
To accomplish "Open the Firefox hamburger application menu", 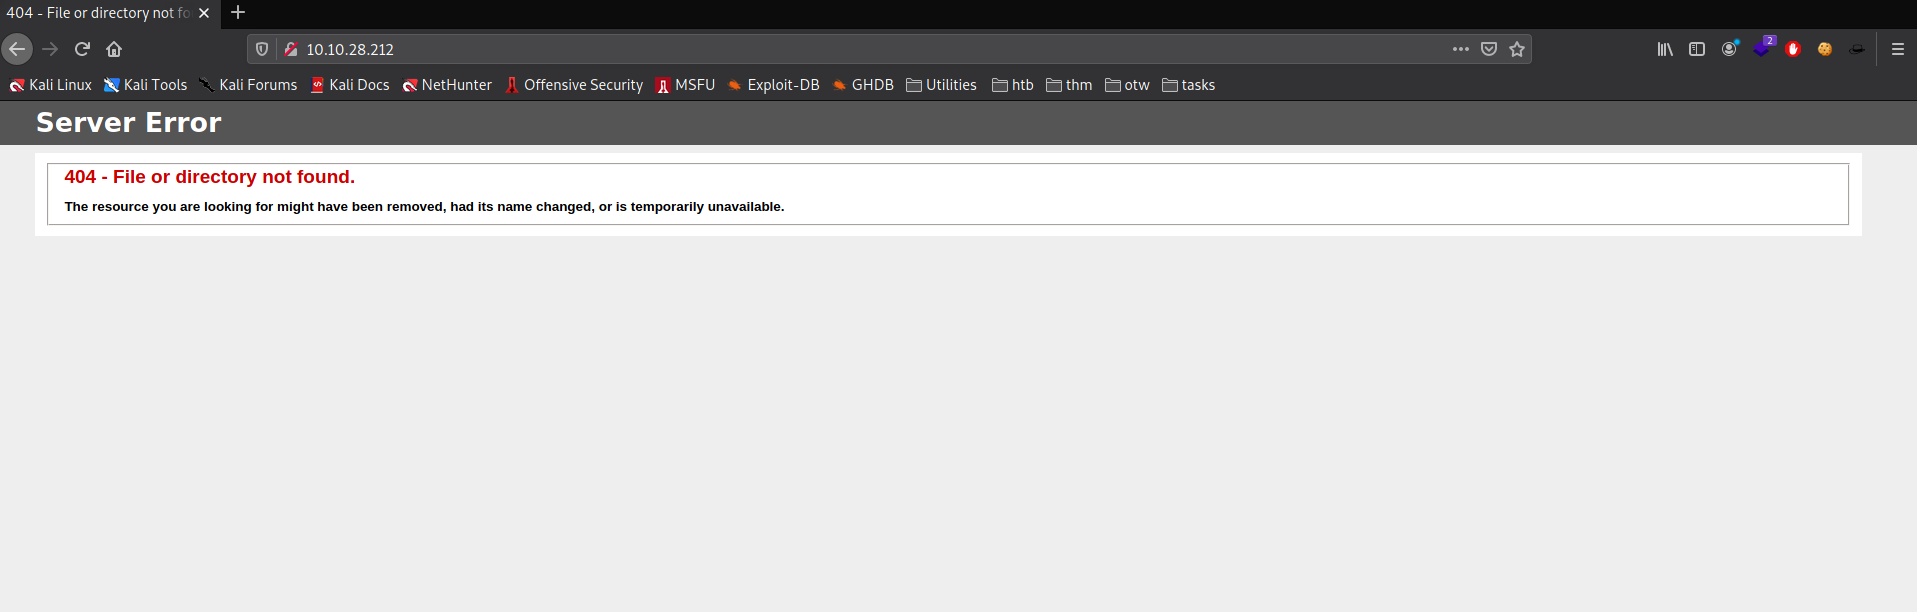I will tap(1898, 49).
